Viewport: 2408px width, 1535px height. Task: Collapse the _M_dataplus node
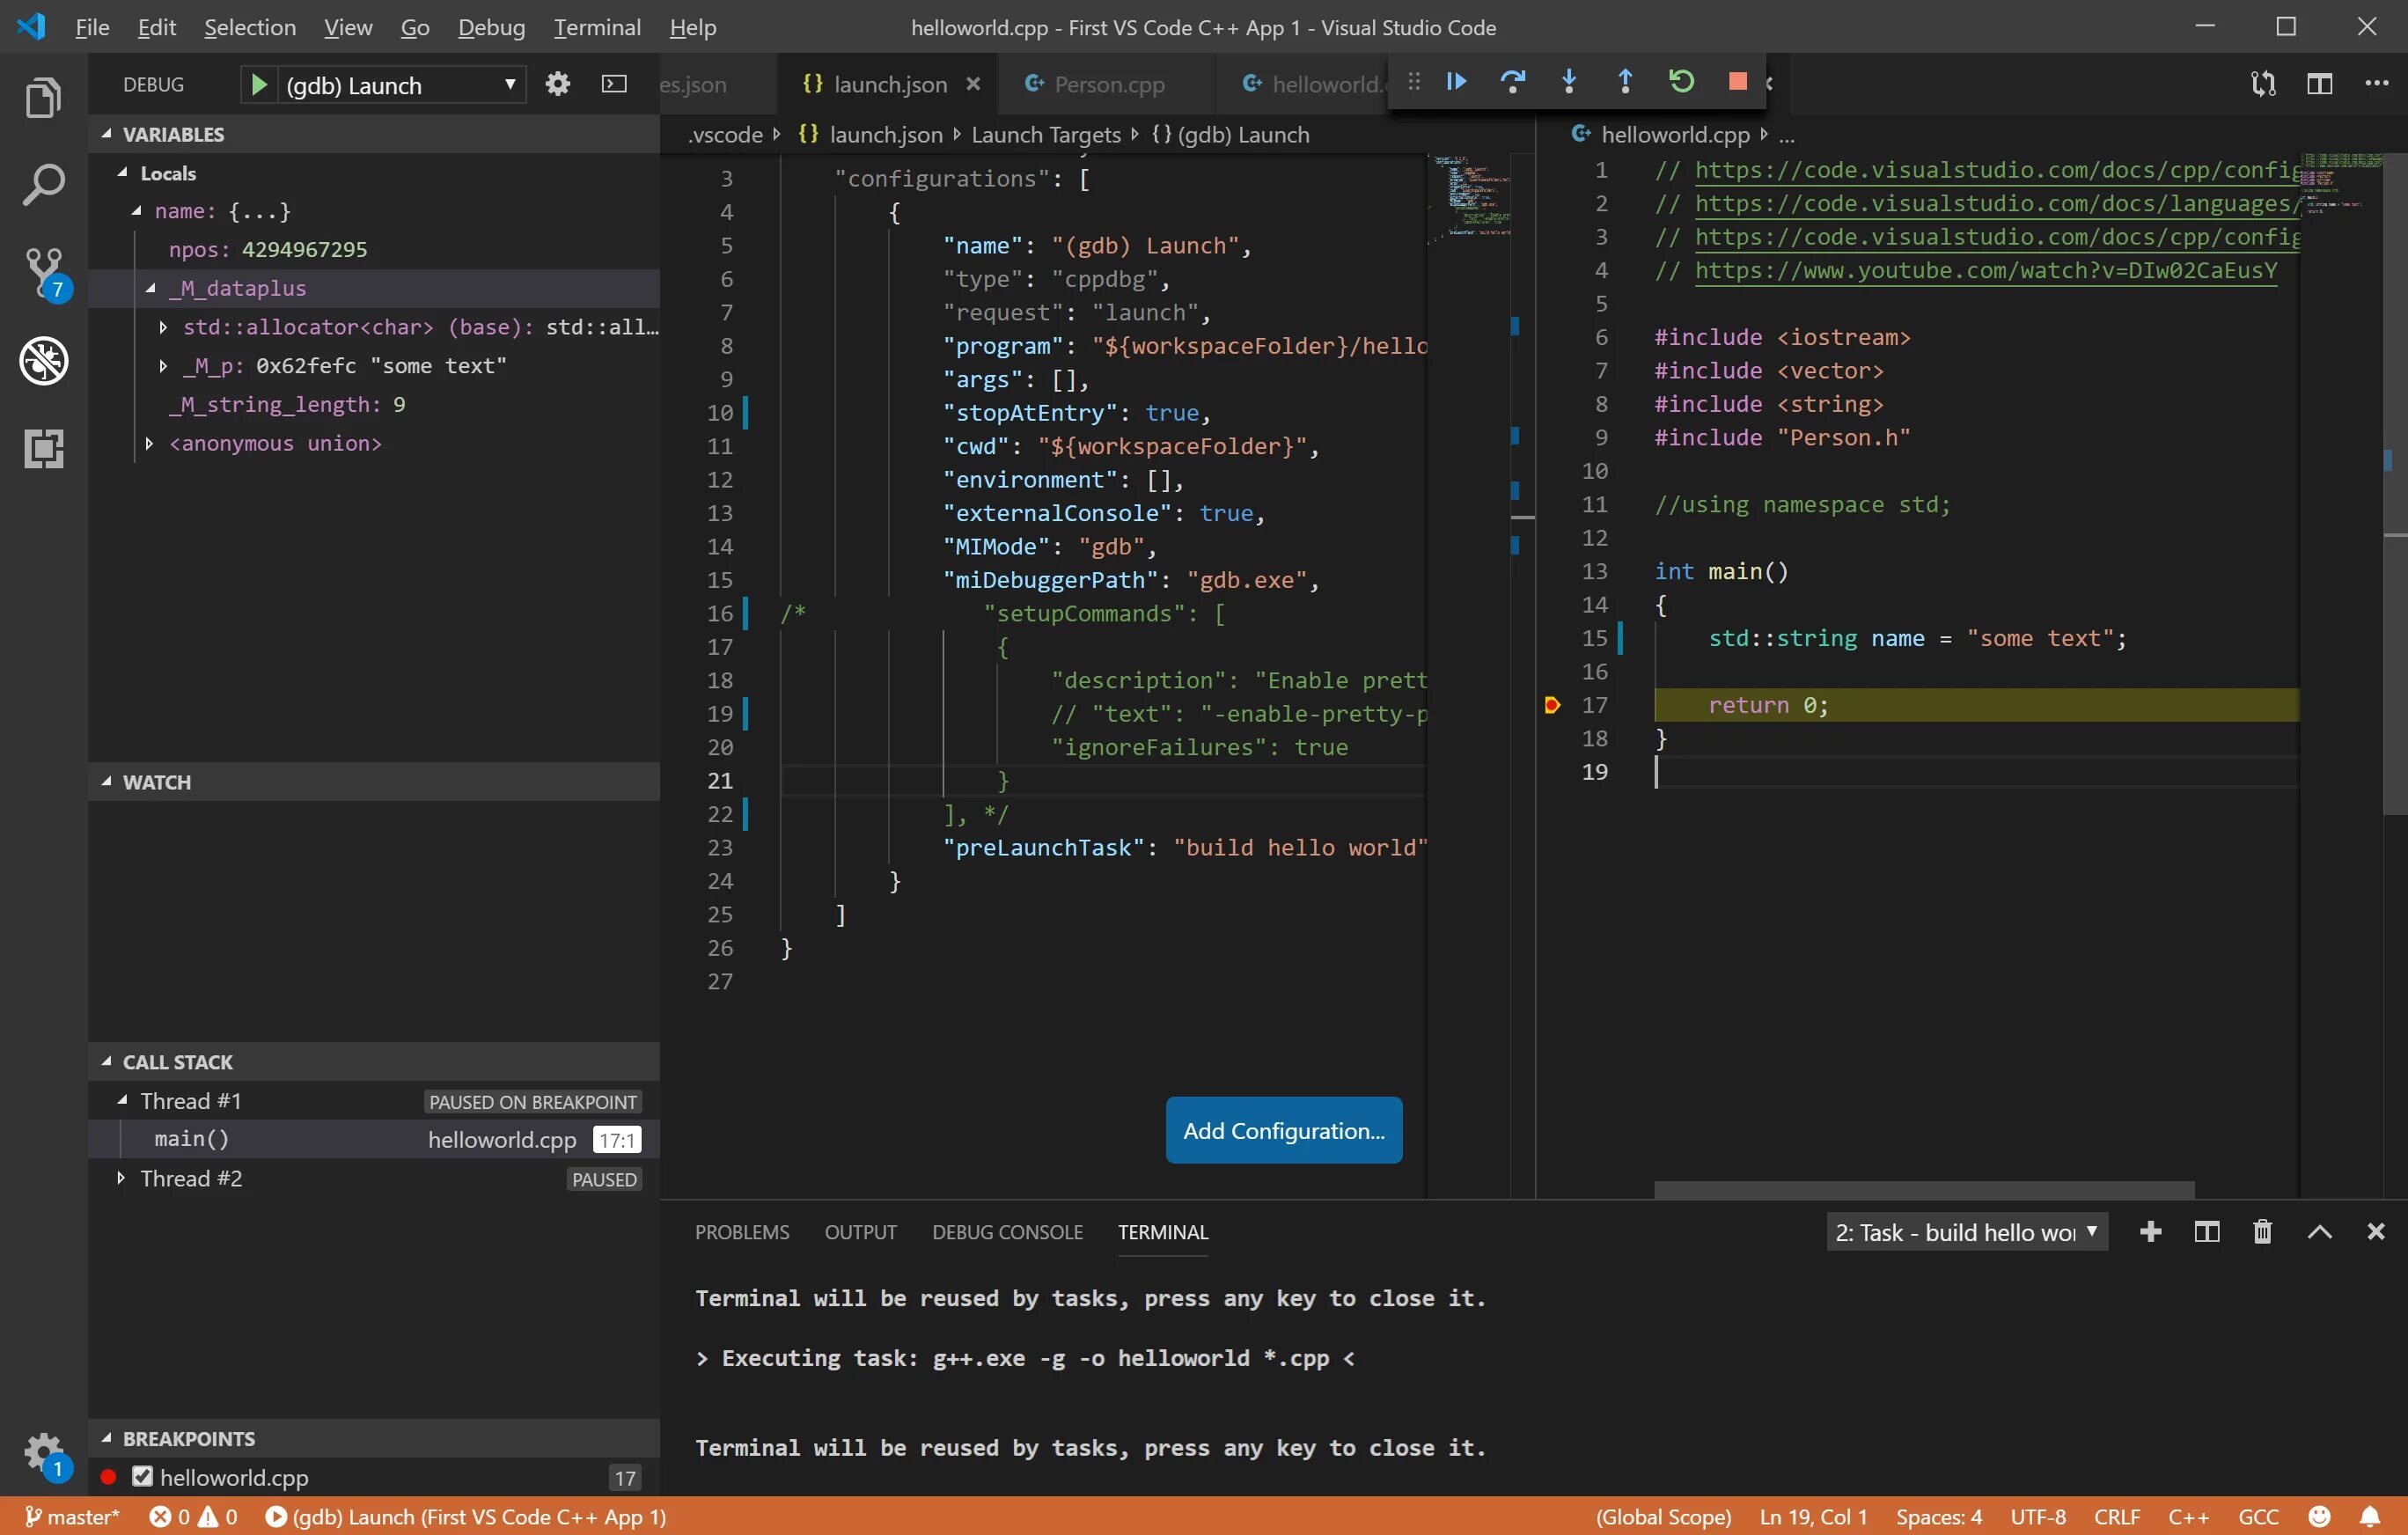151,288
